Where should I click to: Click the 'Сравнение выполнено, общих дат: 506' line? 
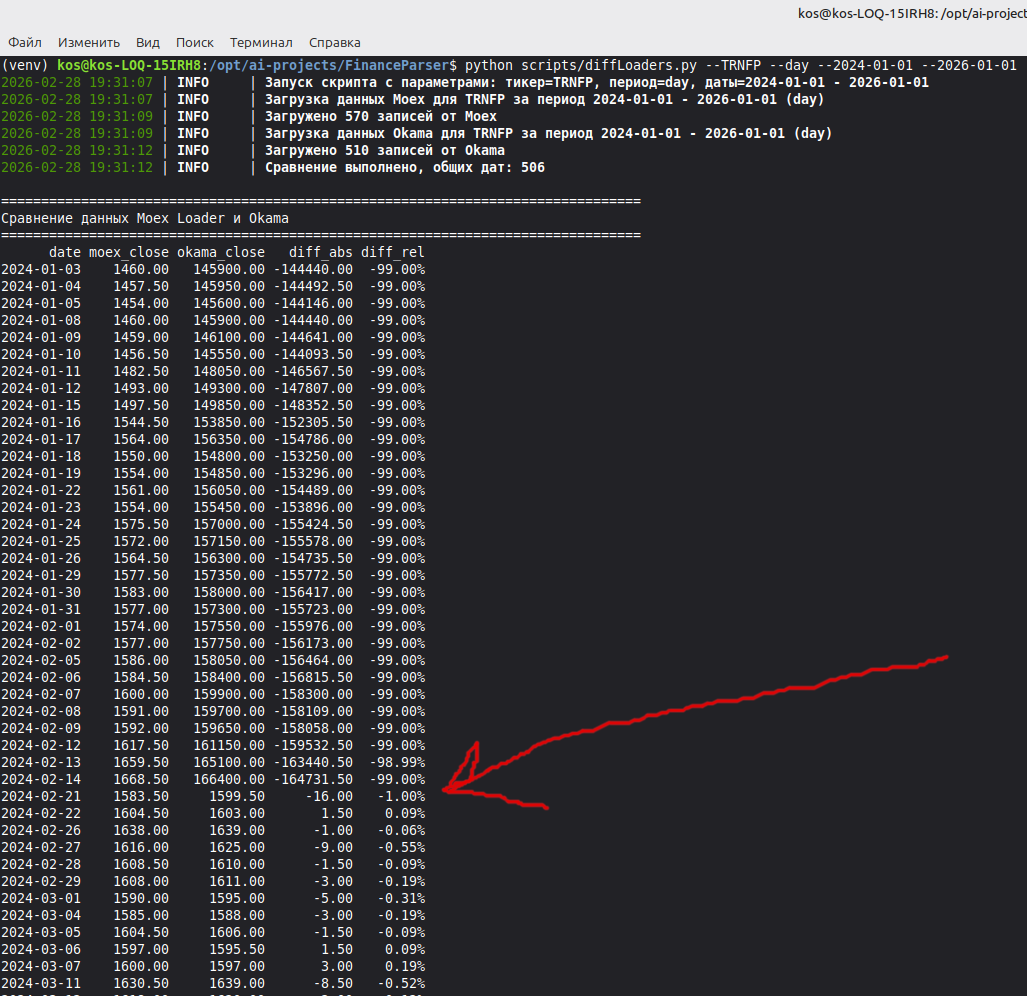(x=405, y=167)
